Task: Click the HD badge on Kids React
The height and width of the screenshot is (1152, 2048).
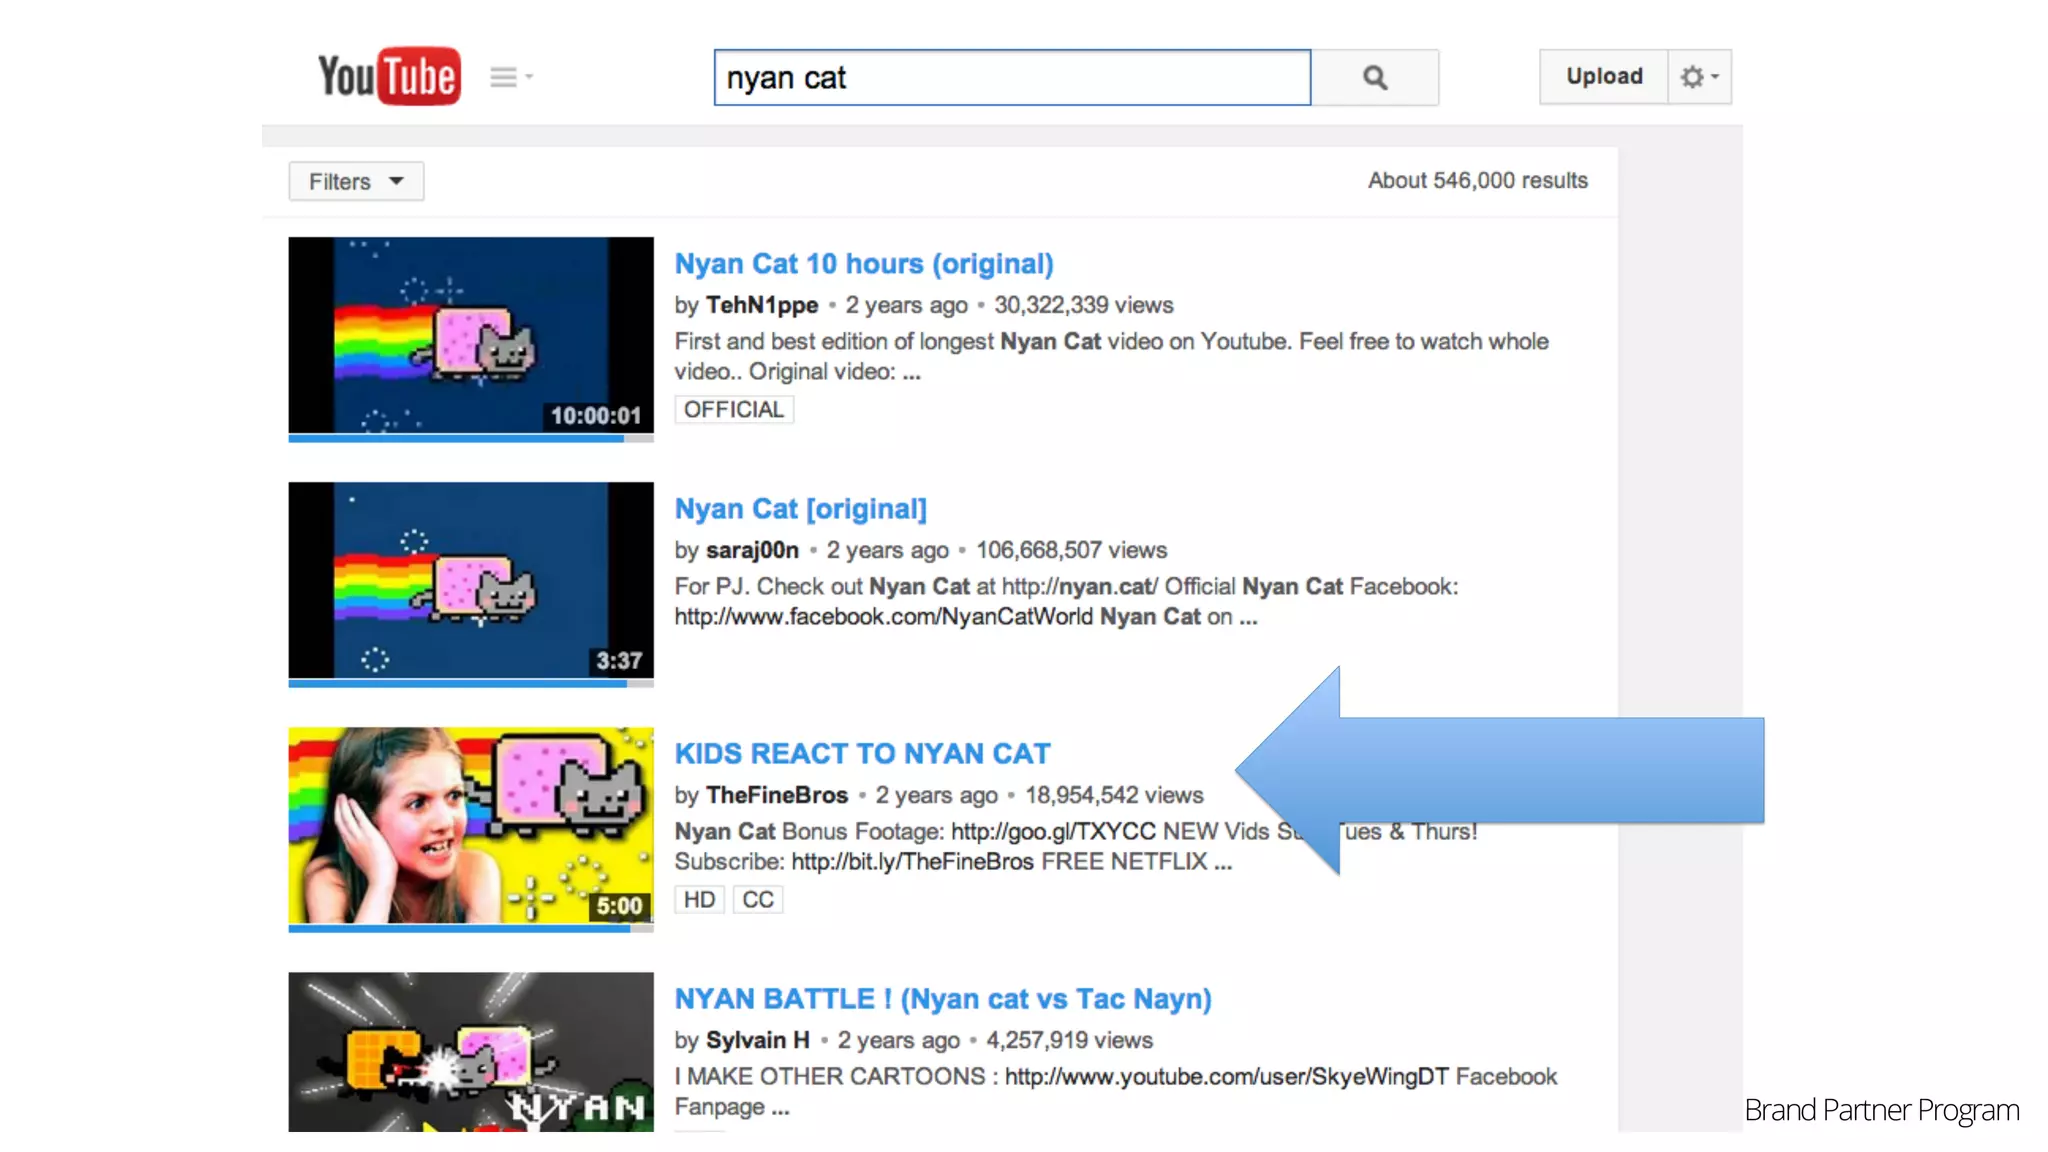Action: (699, 900)
